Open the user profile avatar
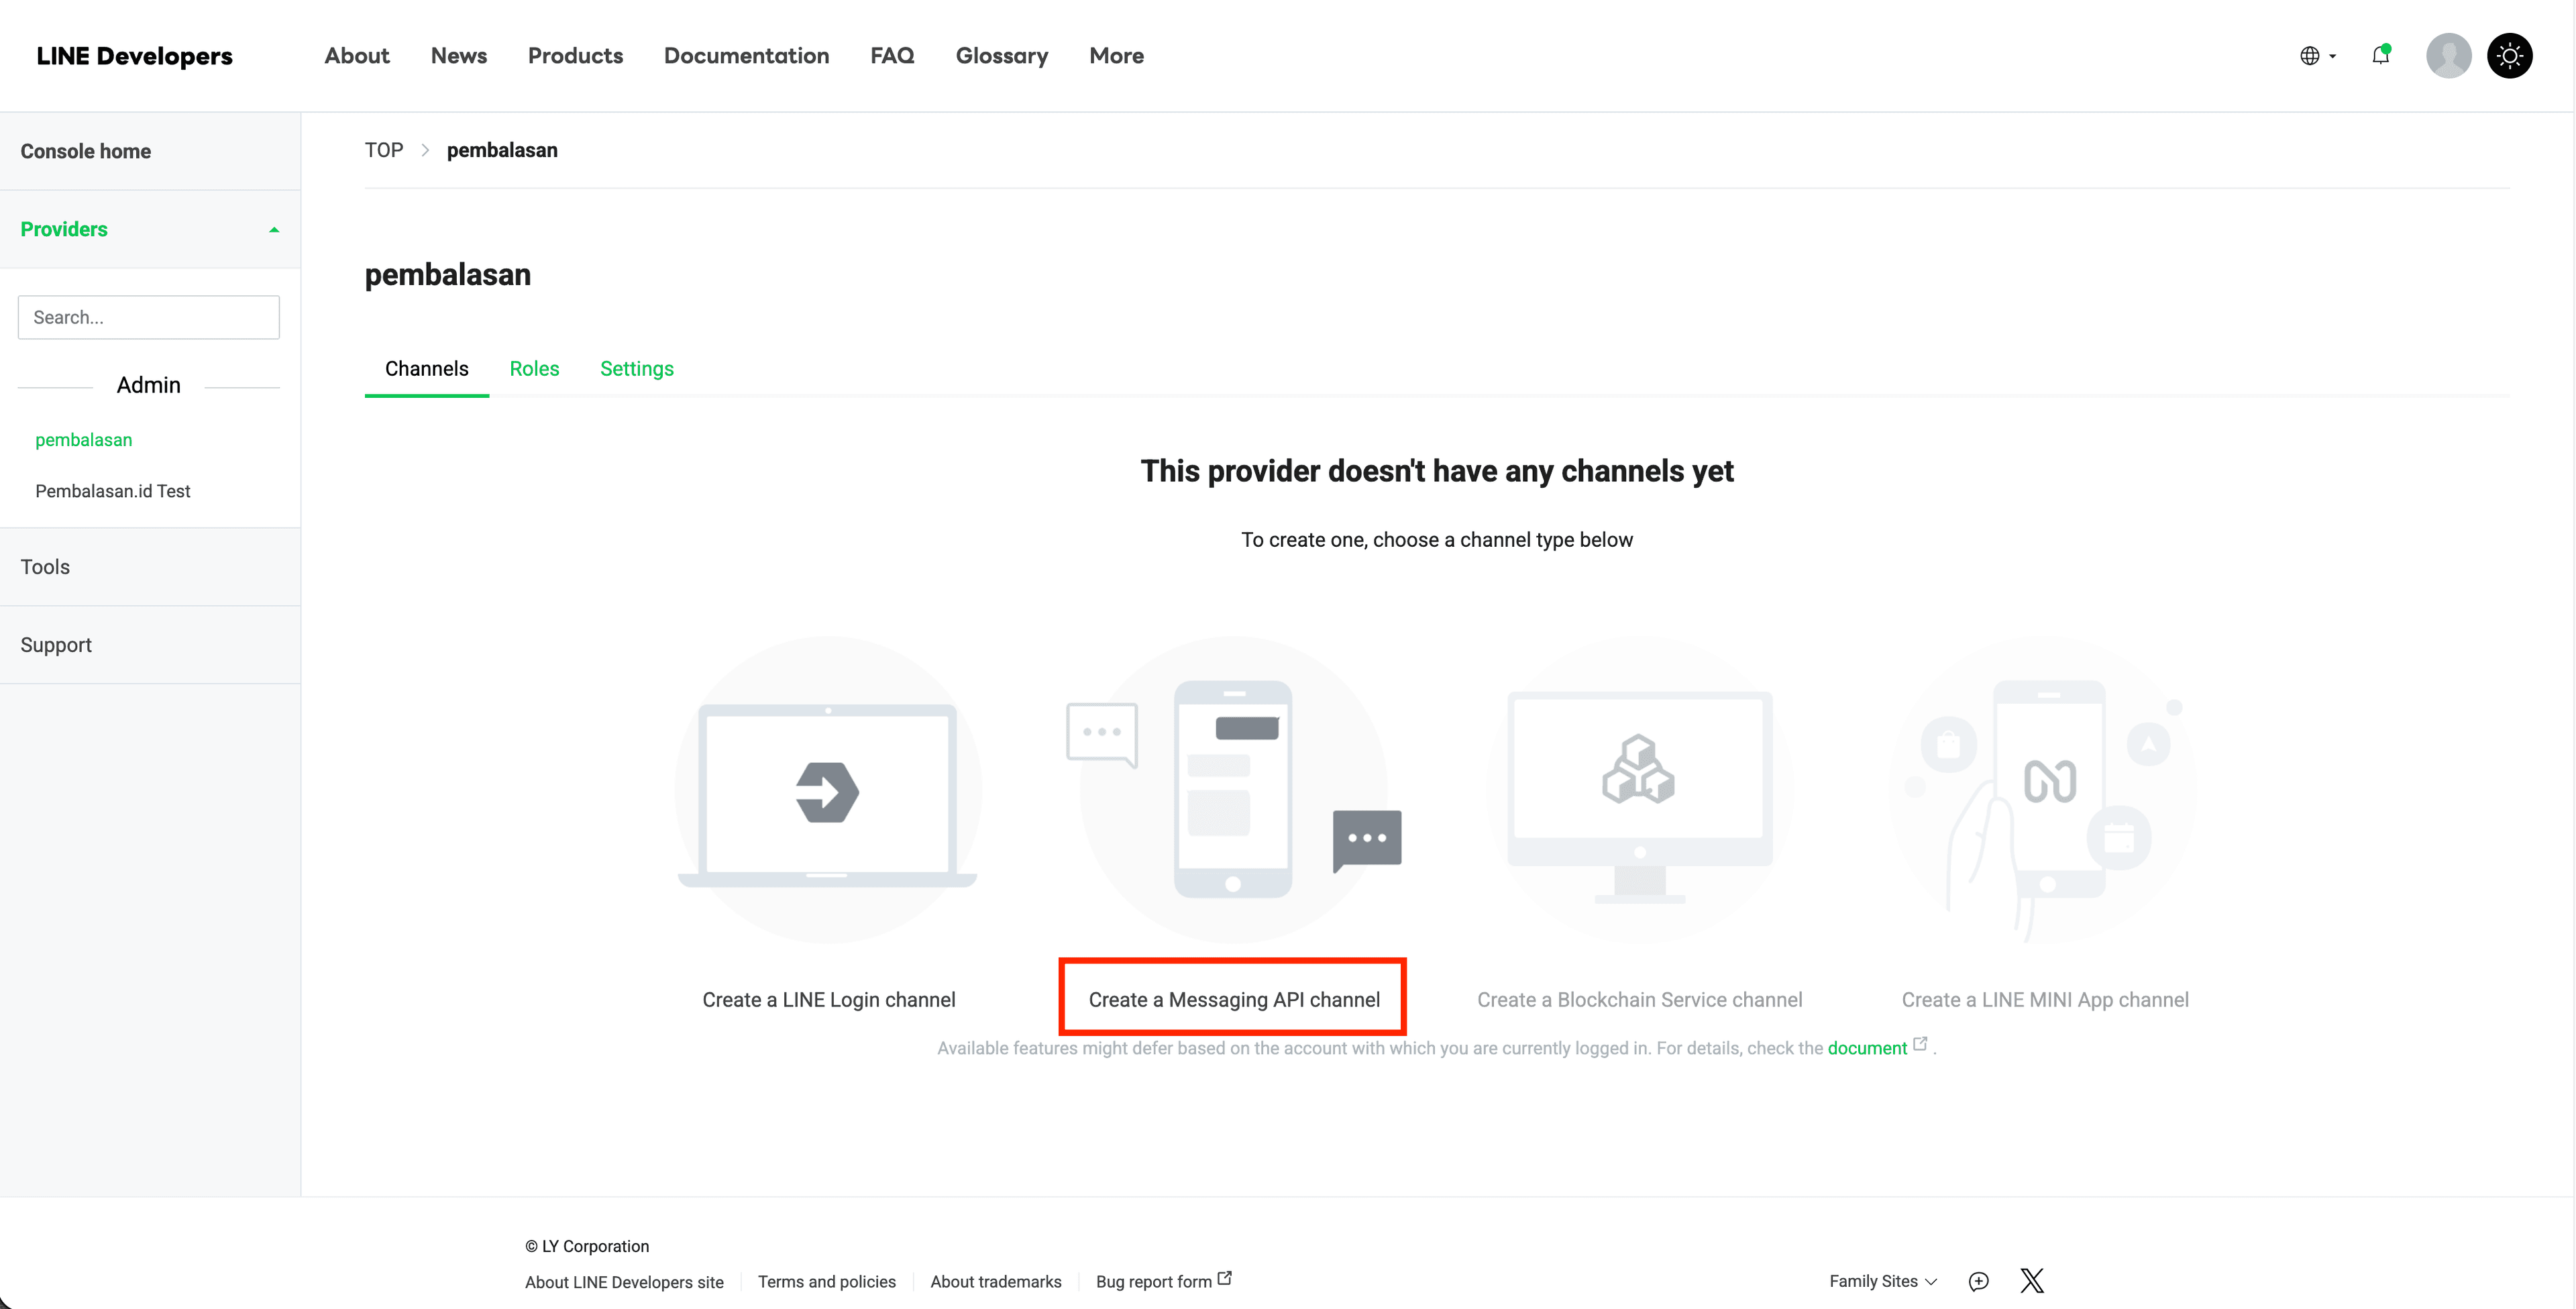Screen dimensions: 2576x1309 click(2448, 55)
